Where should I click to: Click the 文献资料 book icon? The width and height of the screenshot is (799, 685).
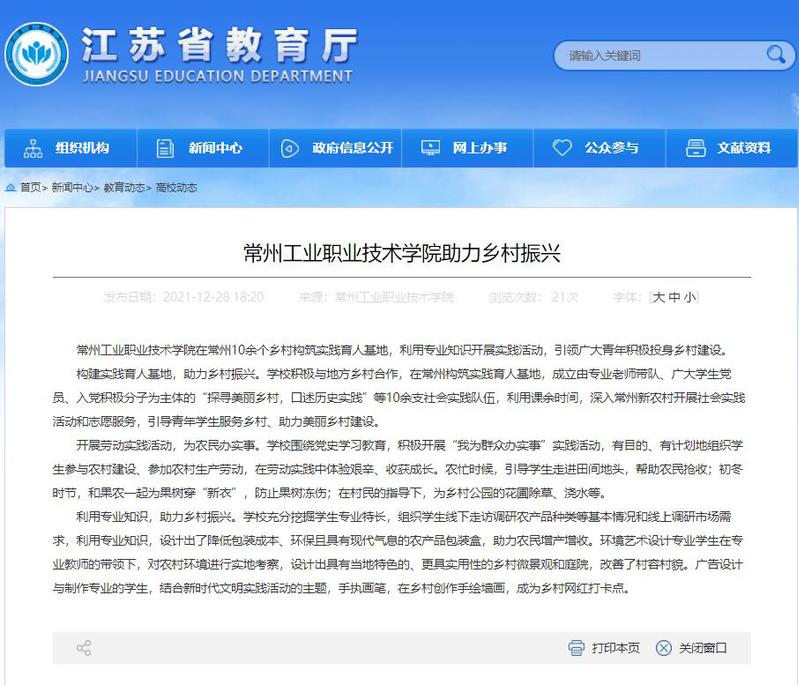pyautogui.click(x=694, y=148)
